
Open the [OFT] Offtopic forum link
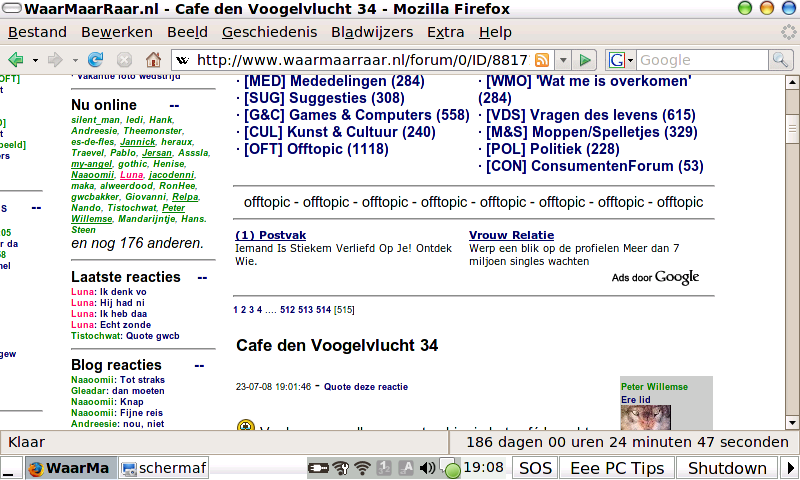coord(316,149)
